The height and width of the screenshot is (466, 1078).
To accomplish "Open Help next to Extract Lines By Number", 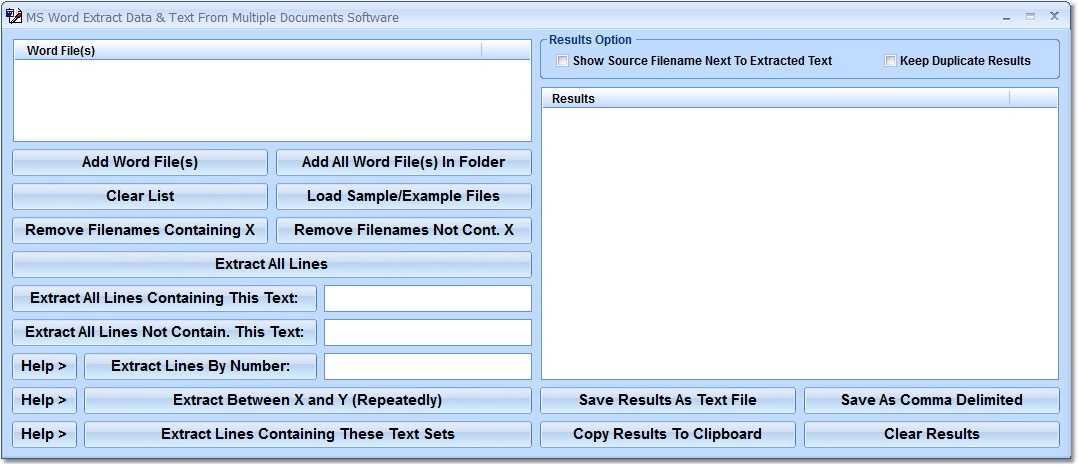I will click(44, 366).
